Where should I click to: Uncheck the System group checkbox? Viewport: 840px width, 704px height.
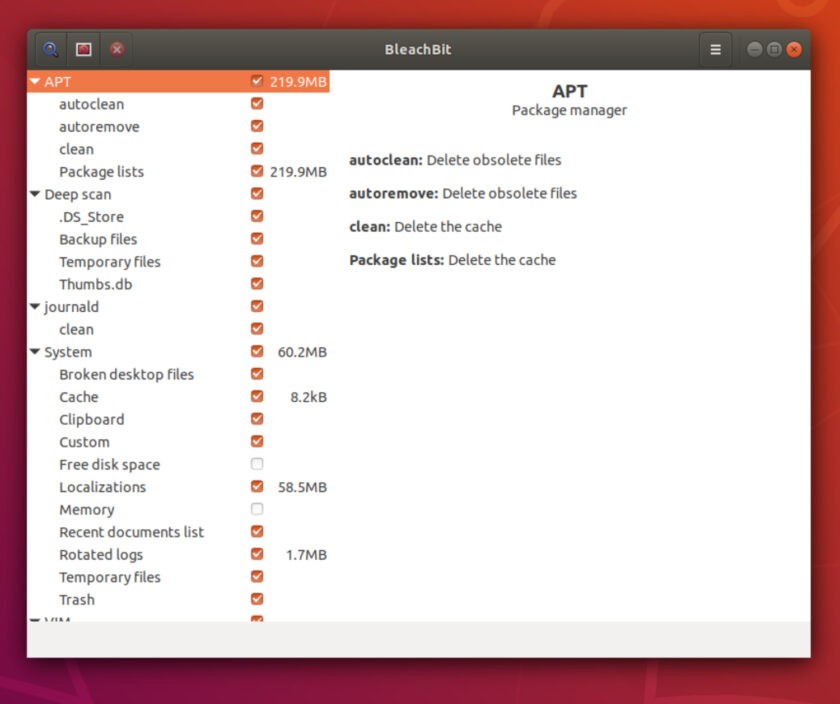(257, 351)
